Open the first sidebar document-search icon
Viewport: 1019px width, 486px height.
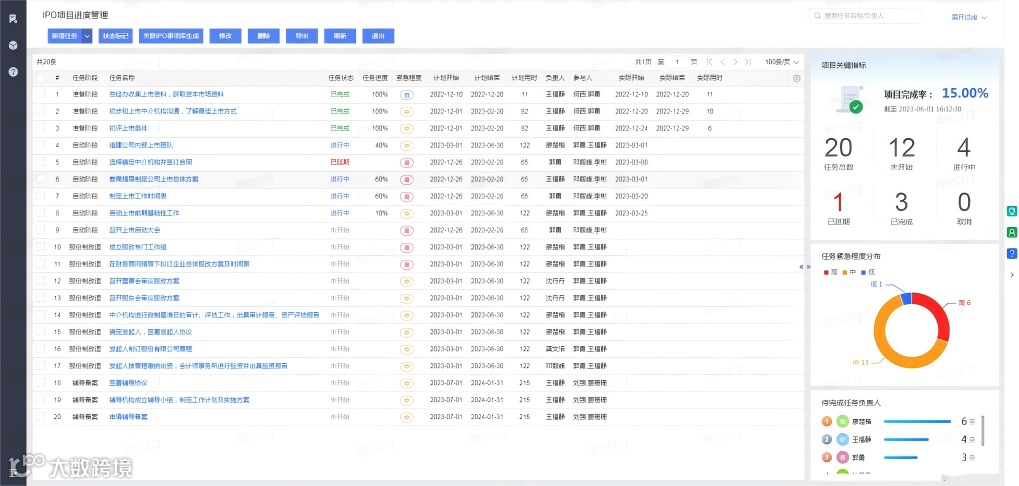[12, 19]
